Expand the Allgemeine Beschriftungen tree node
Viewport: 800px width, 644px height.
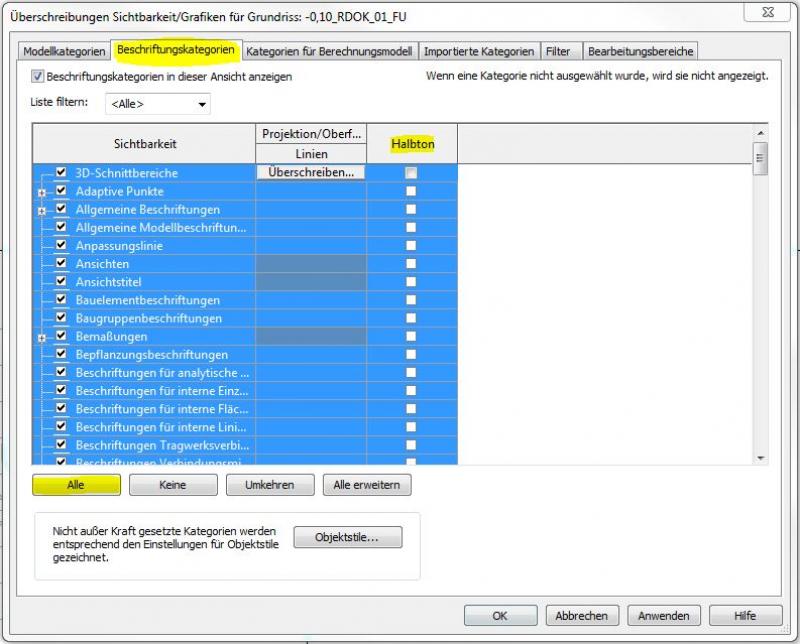(42, 210)
